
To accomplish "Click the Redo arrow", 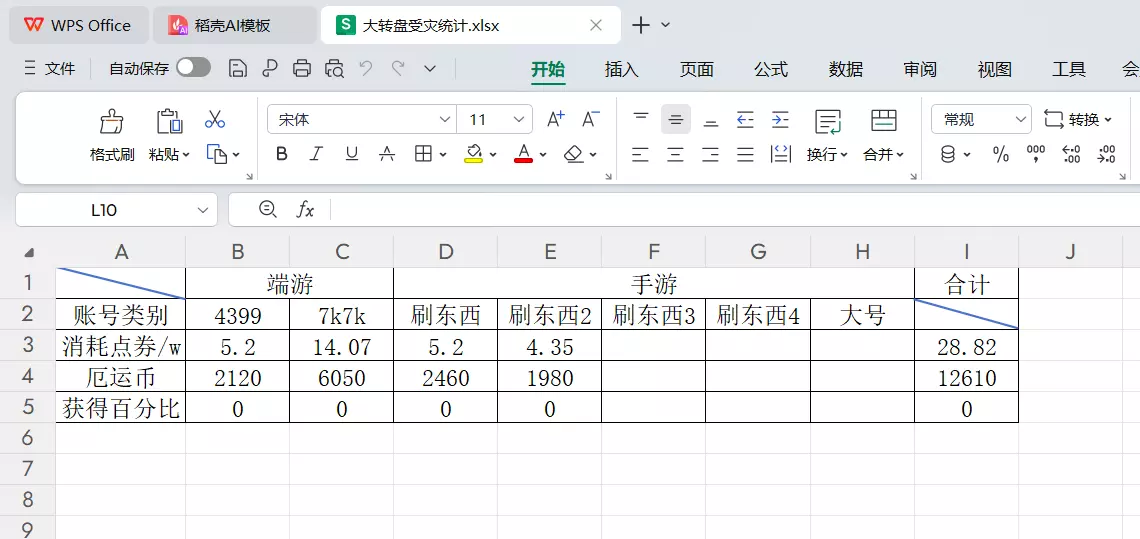I will 398,68.
